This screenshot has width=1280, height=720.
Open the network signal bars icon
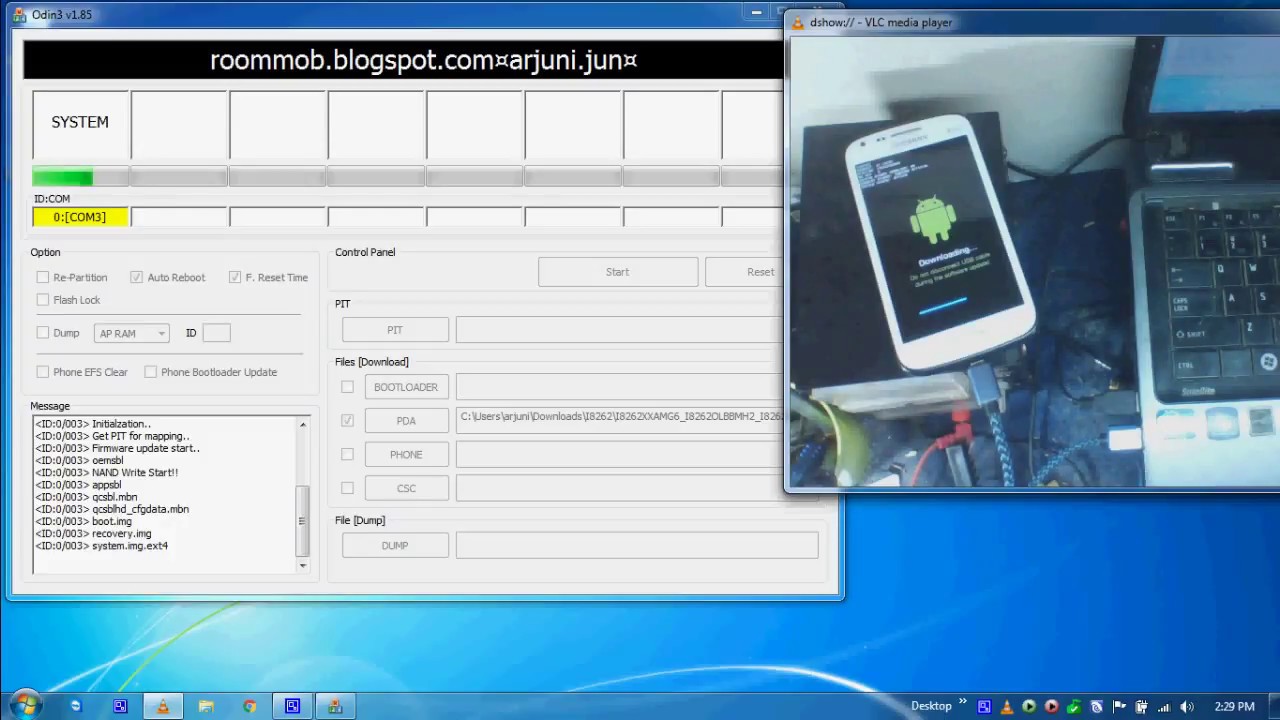tap(1164, 706)
